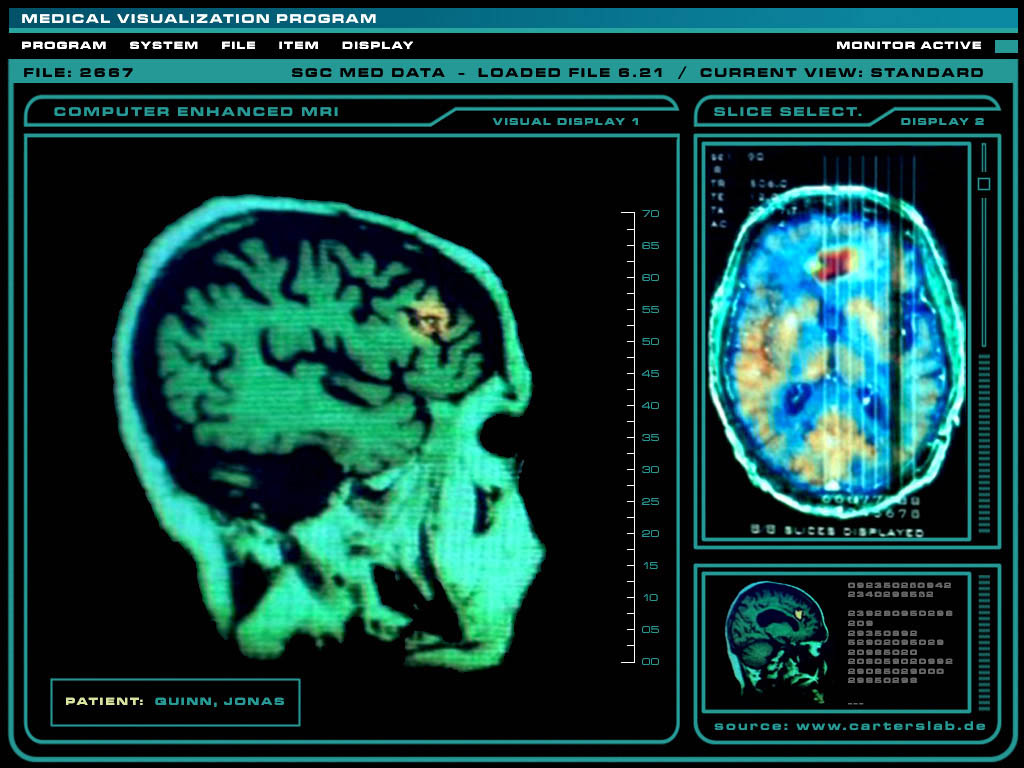
Task: Click the red hotspot on the axial slice
Action: coord(834,263)
